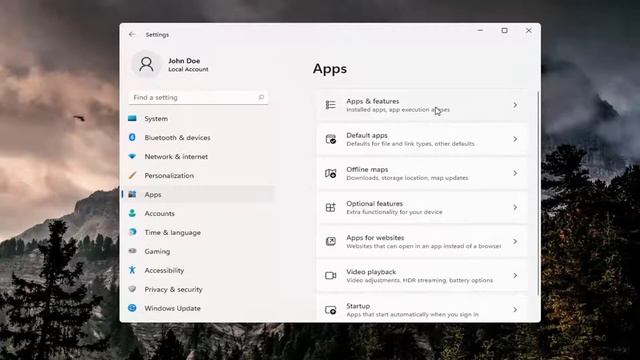The image size is (640, 360).
Task: Select Network & internet category
Action: coord(198,156)
